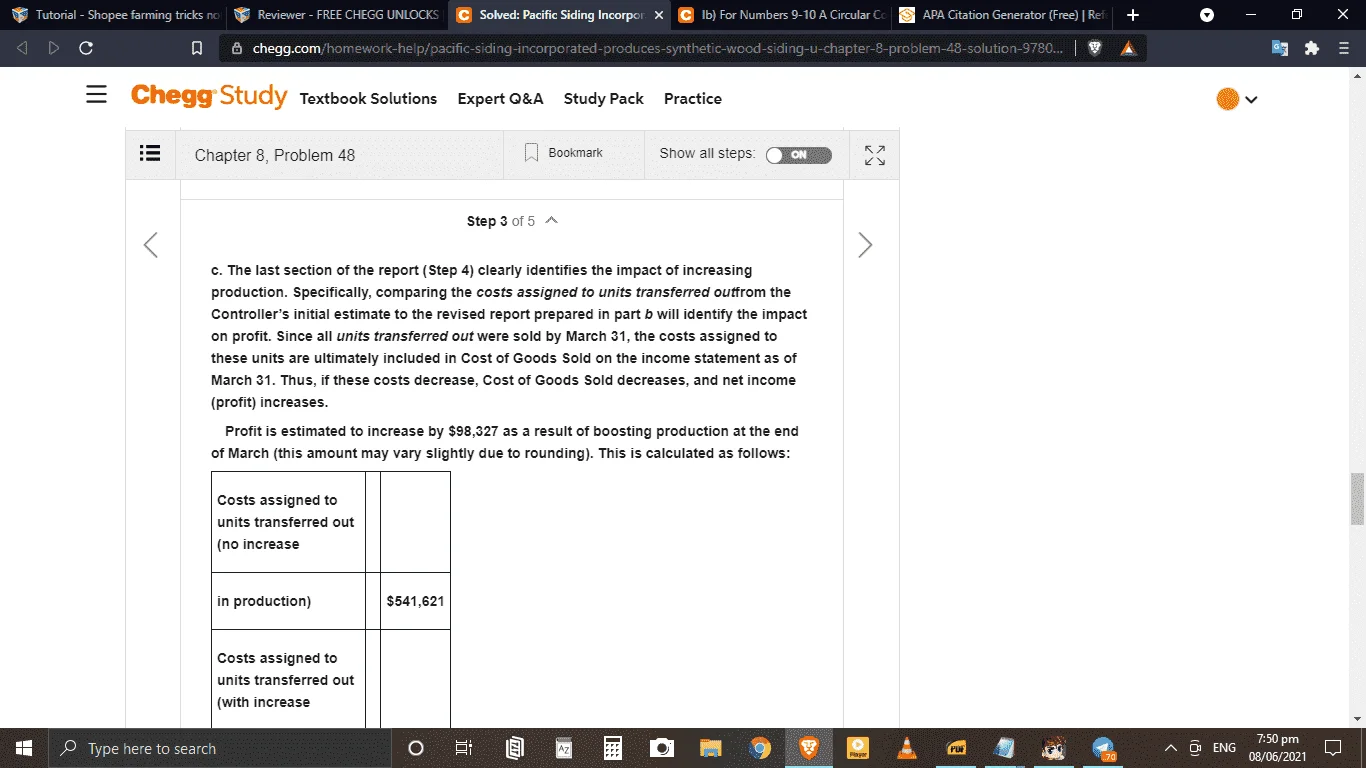Switch to APA Citation Generator tab
Viewport: 1366px width, 768px height.
tap(1005, 15)
